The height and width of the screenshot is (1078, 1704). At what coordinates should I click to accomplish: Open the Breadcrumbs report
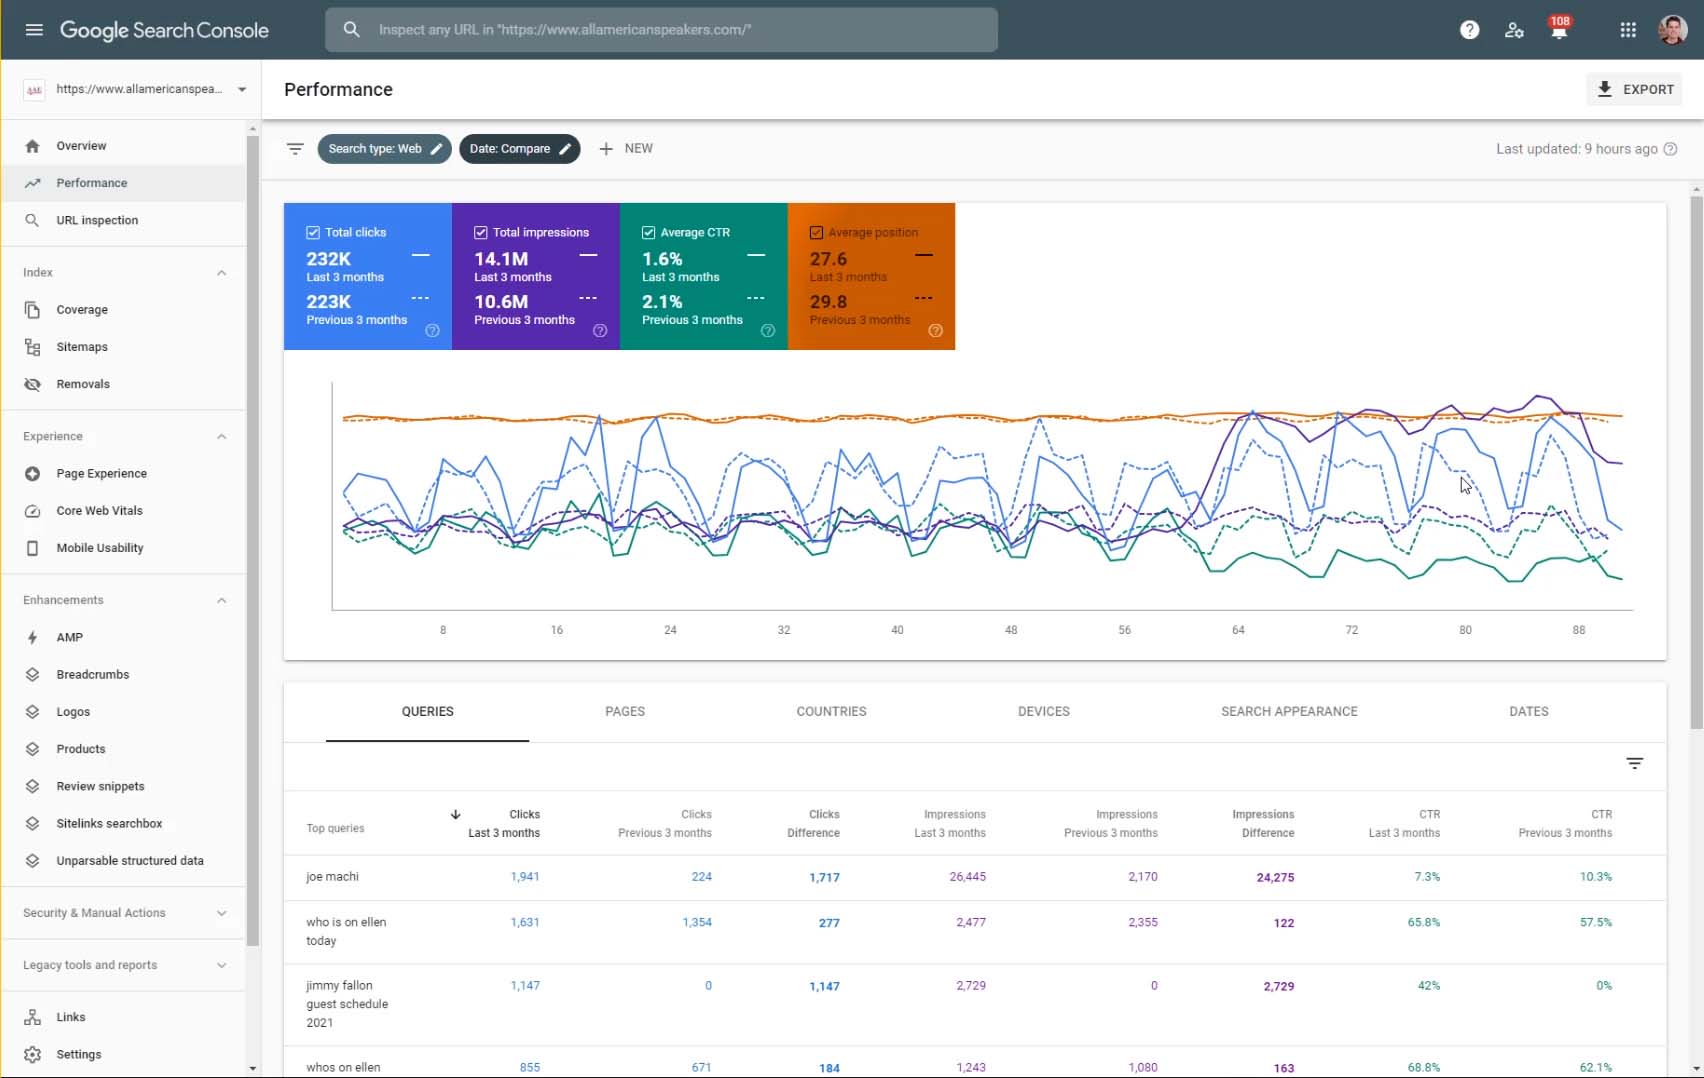coord(123,675)
